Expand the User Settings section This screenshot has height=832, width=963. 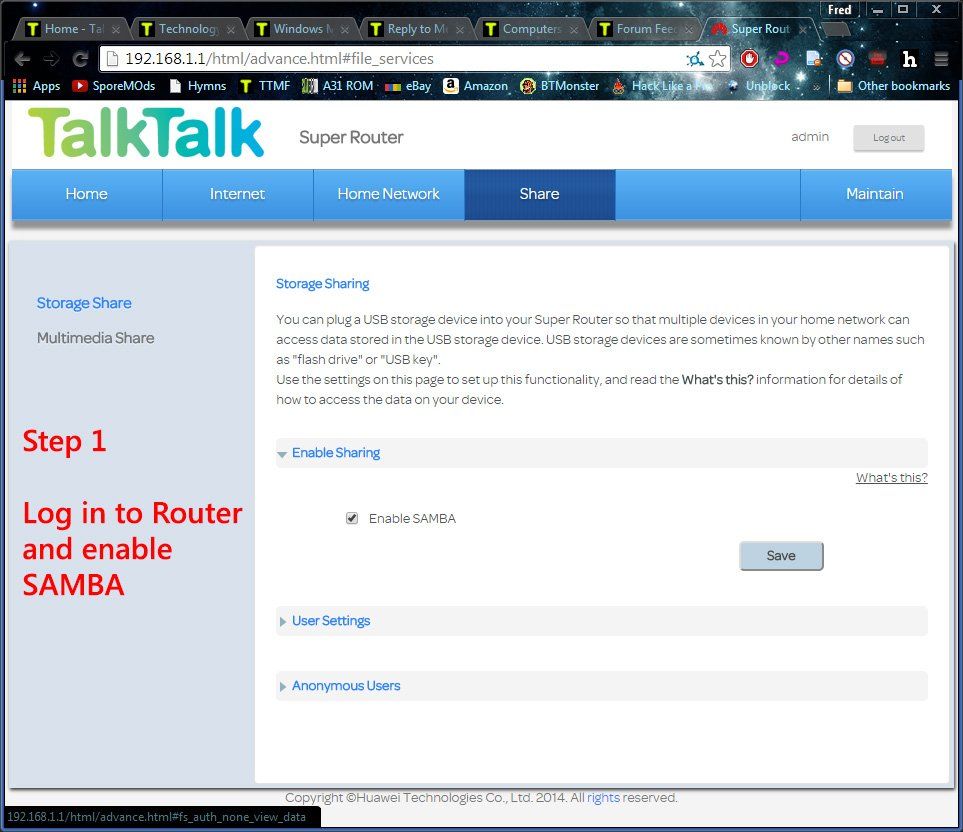tap(601, 621)
